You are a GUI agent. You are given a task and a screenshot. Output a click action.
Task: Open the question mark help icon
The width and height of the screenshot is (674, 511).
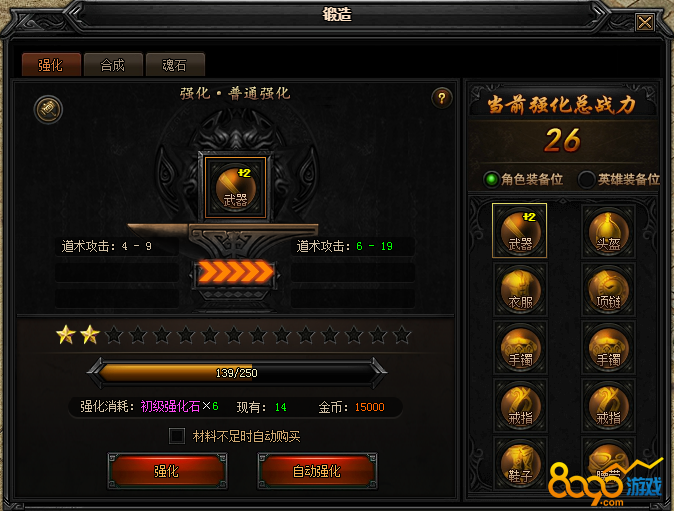441,98
